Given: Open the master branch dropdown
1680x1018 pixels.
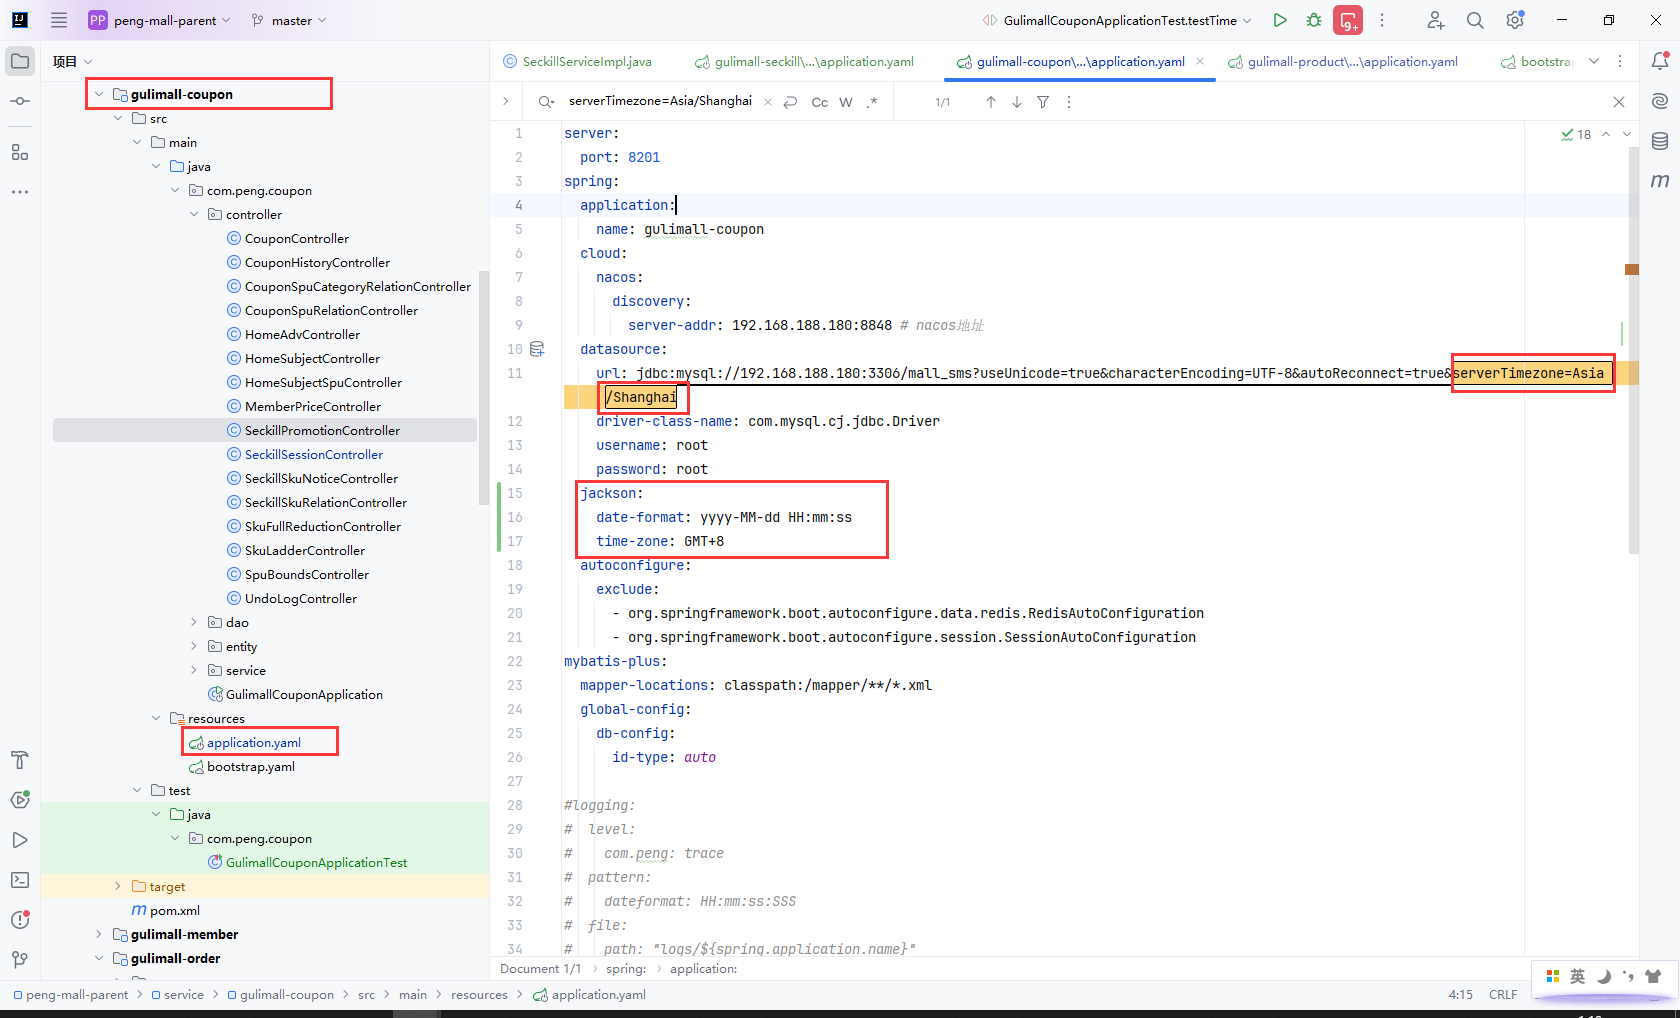Looking at the screenshot, I should coord(289,20).
